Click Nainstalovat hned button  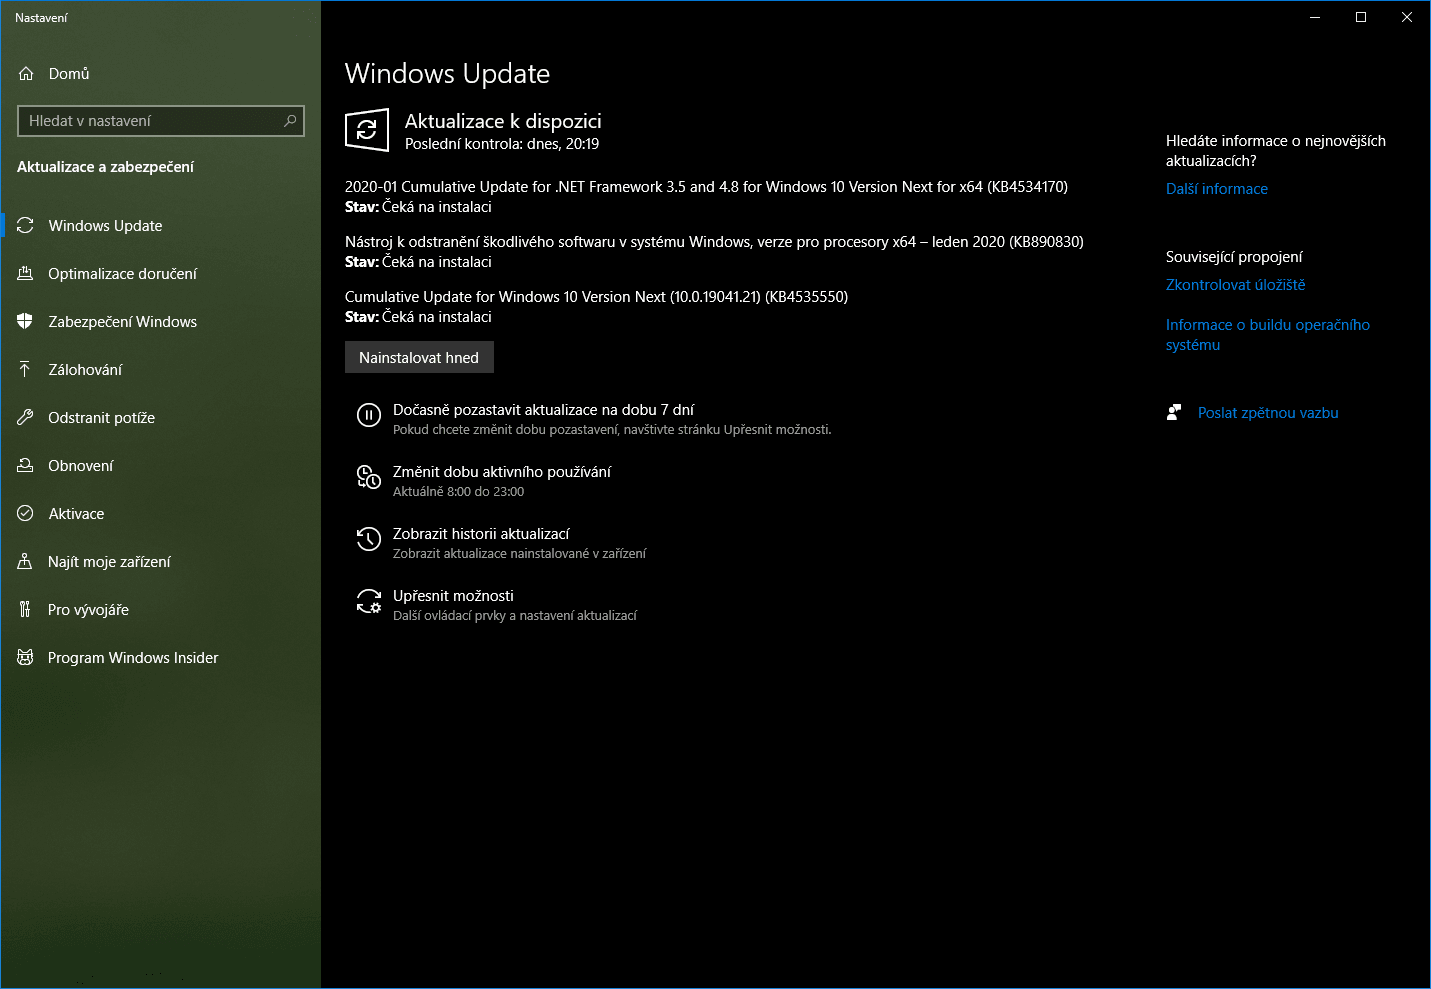[419, 357]
